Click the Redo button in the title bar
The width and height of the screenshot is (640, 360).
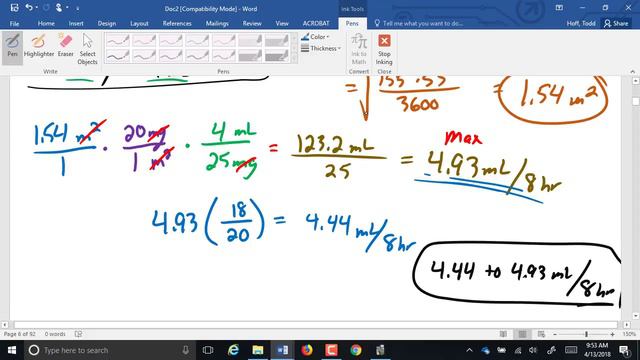(46, 8)
